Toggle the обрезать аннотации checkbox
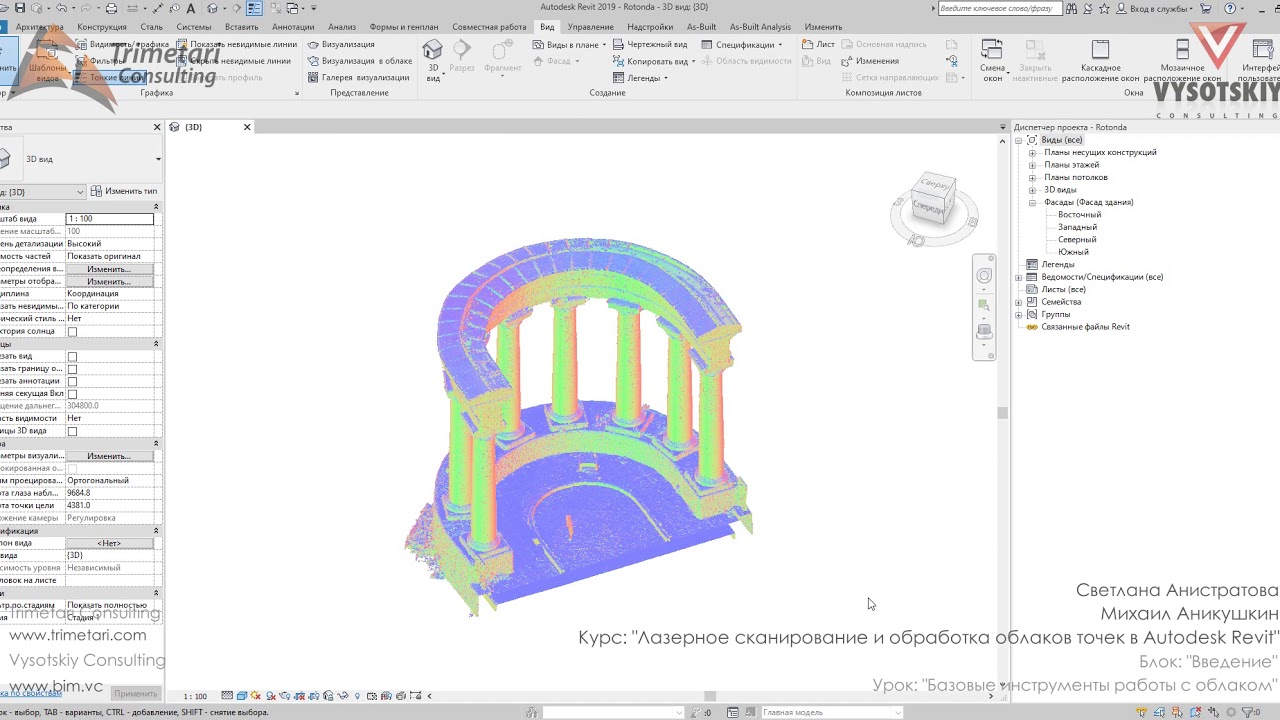This screenshot has height=720, width=1280. [72, 381]
